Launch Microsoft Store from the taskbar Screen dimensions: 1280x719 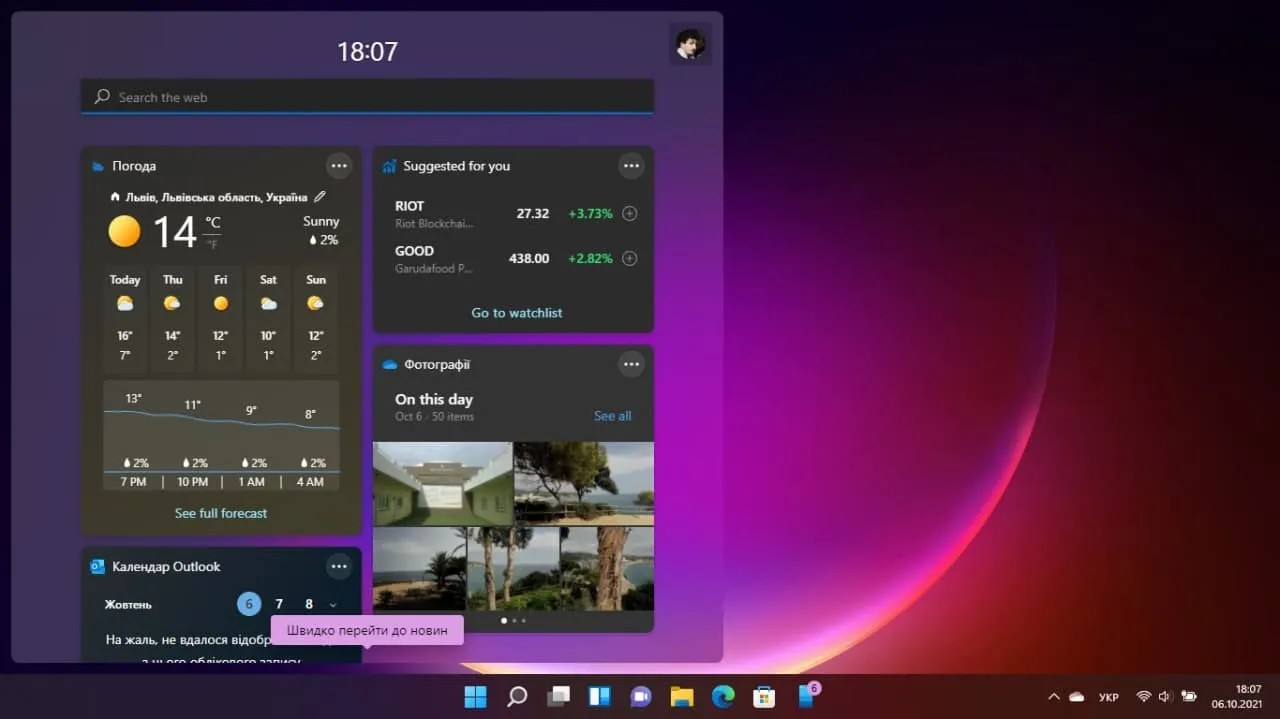pyautogui.click(x=764, y=696)
